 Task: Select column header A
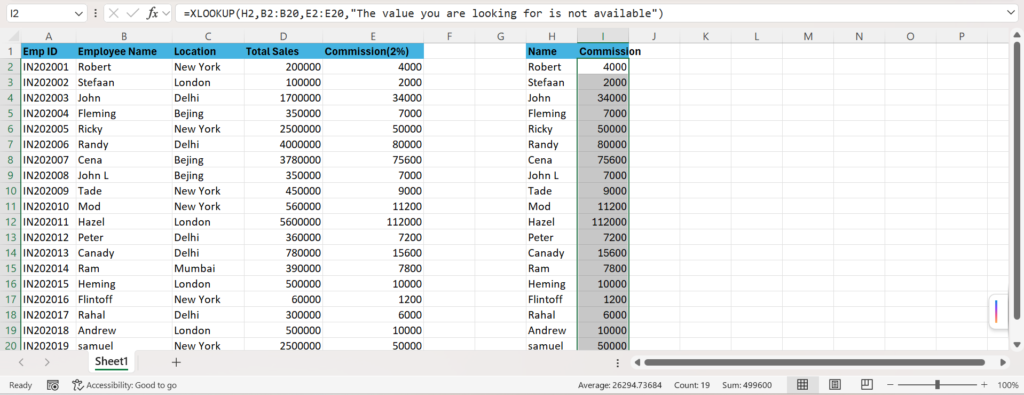click(48, 37)
